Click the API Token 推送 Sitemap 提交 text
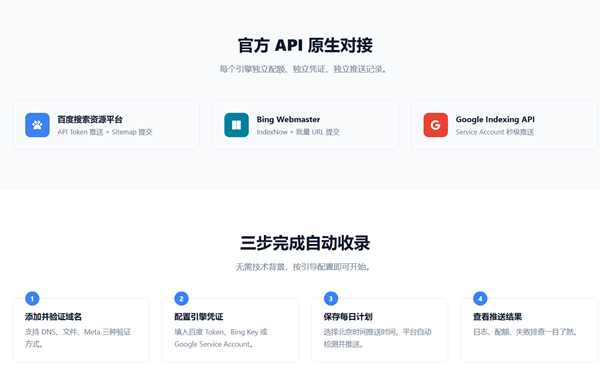The width and height of the screenshot is (600, 371). click(105, 132)
